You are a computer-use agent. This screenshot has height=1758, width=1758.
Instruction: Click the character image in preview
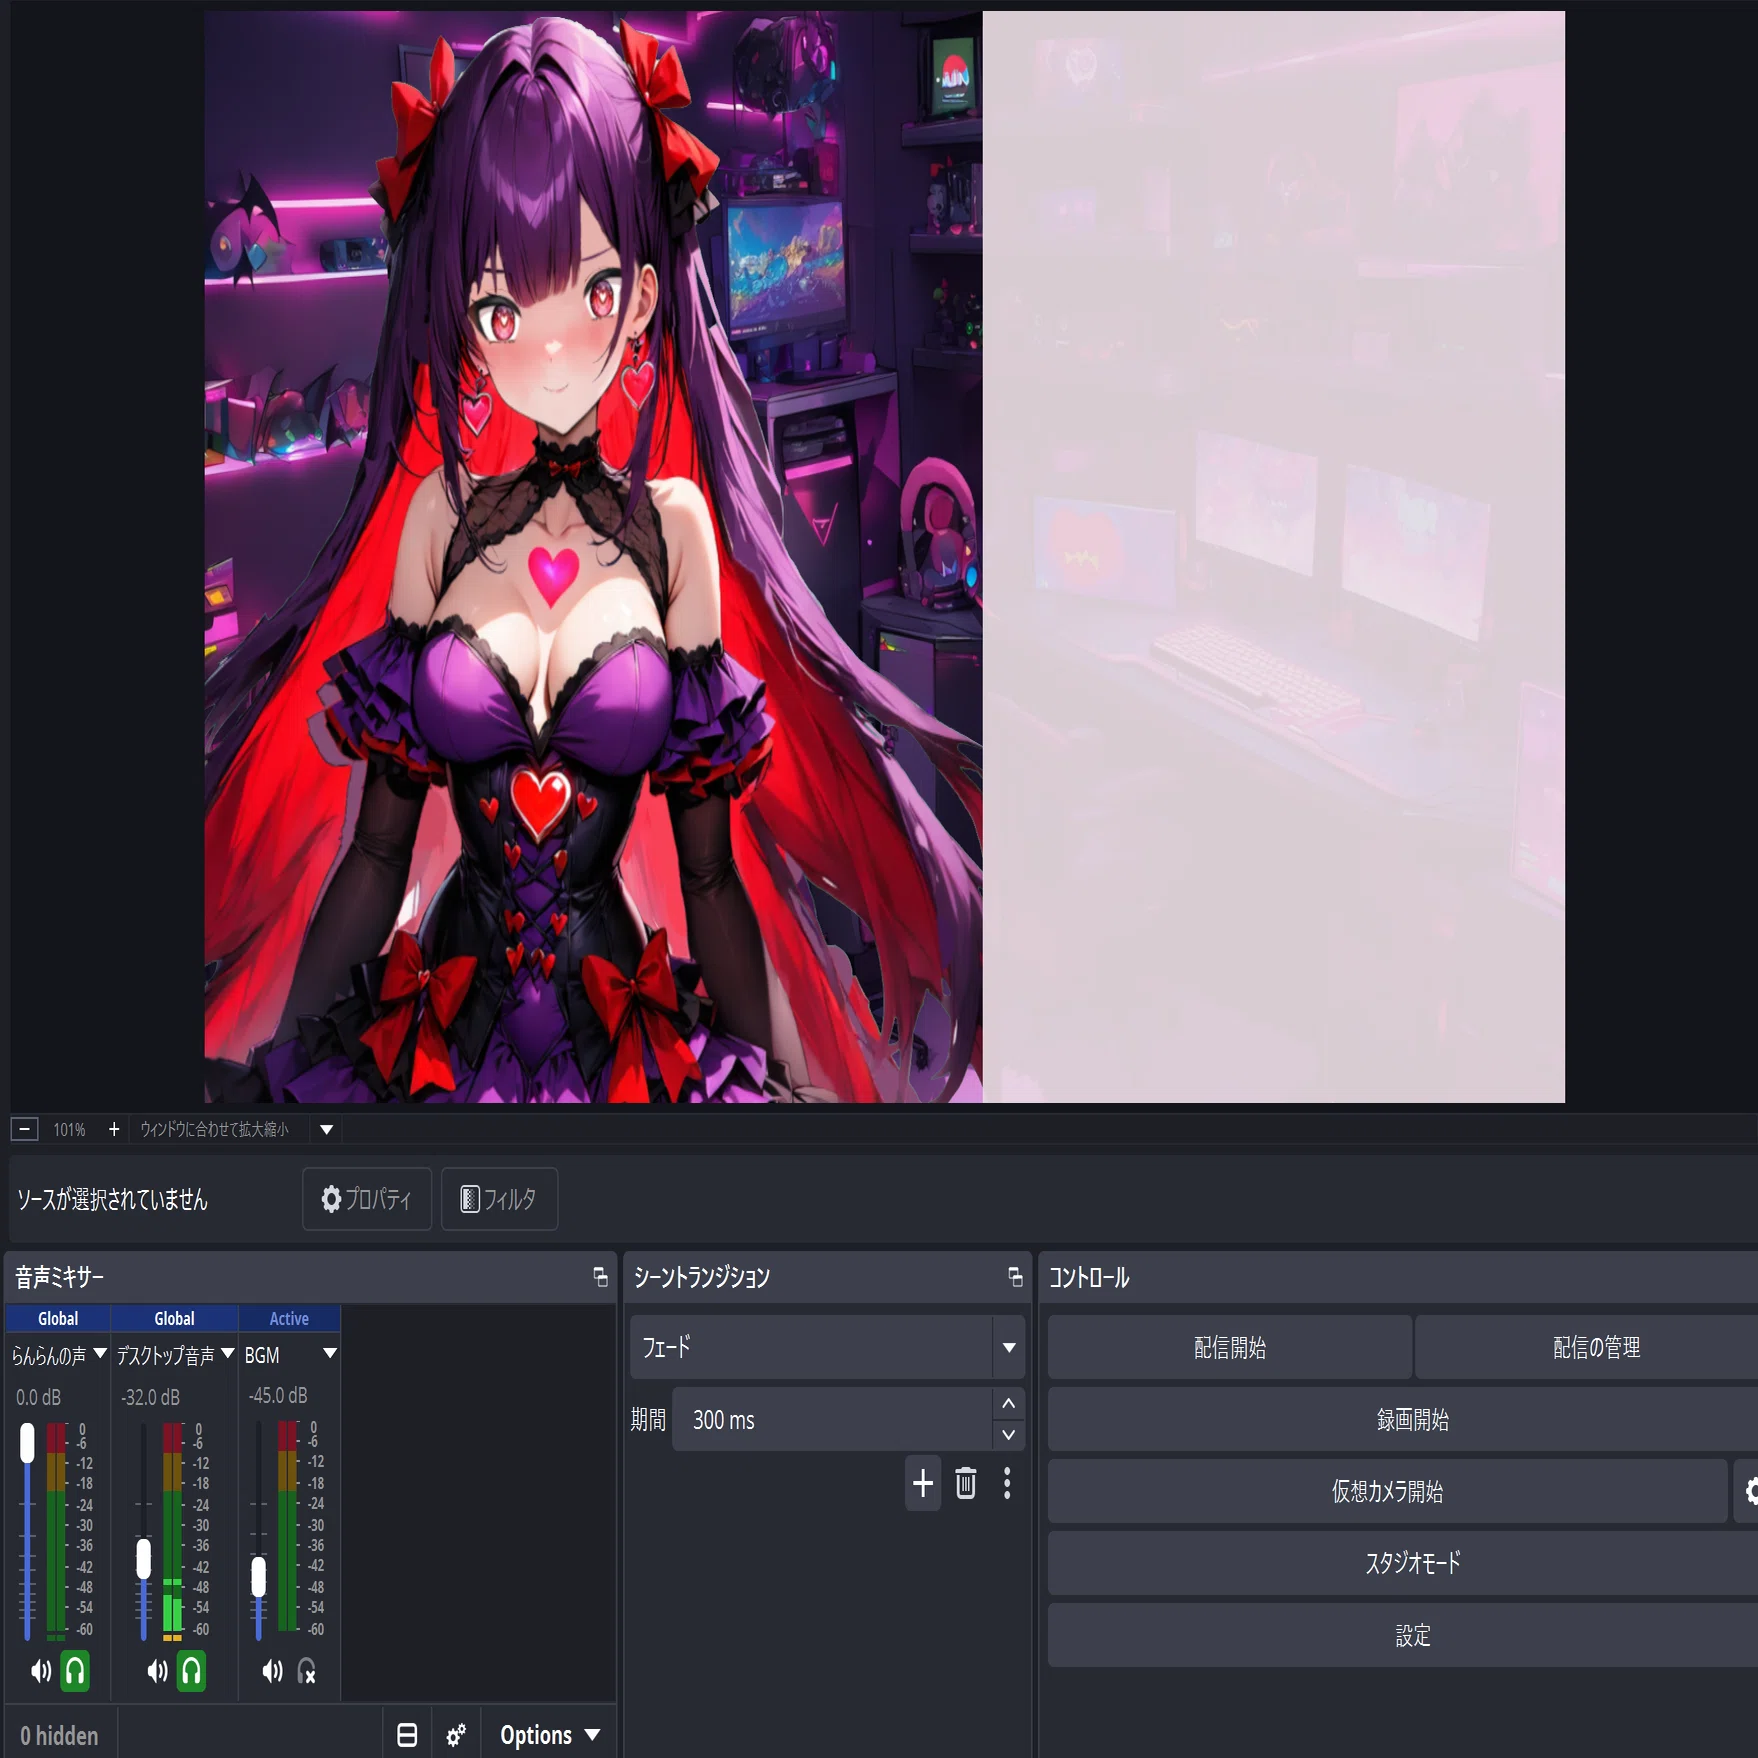(593, 557)
